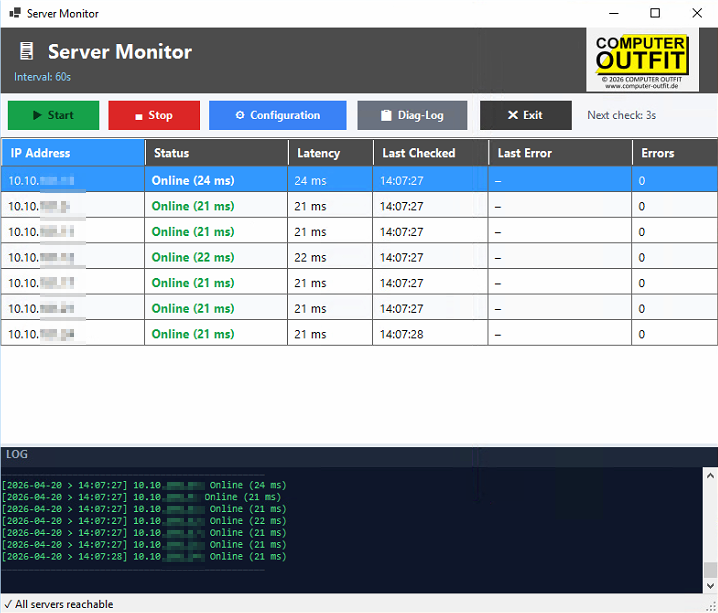Viewport: 718px width, 613px height.
Task: Click the All servers reachable status
Action: point(59,604)
